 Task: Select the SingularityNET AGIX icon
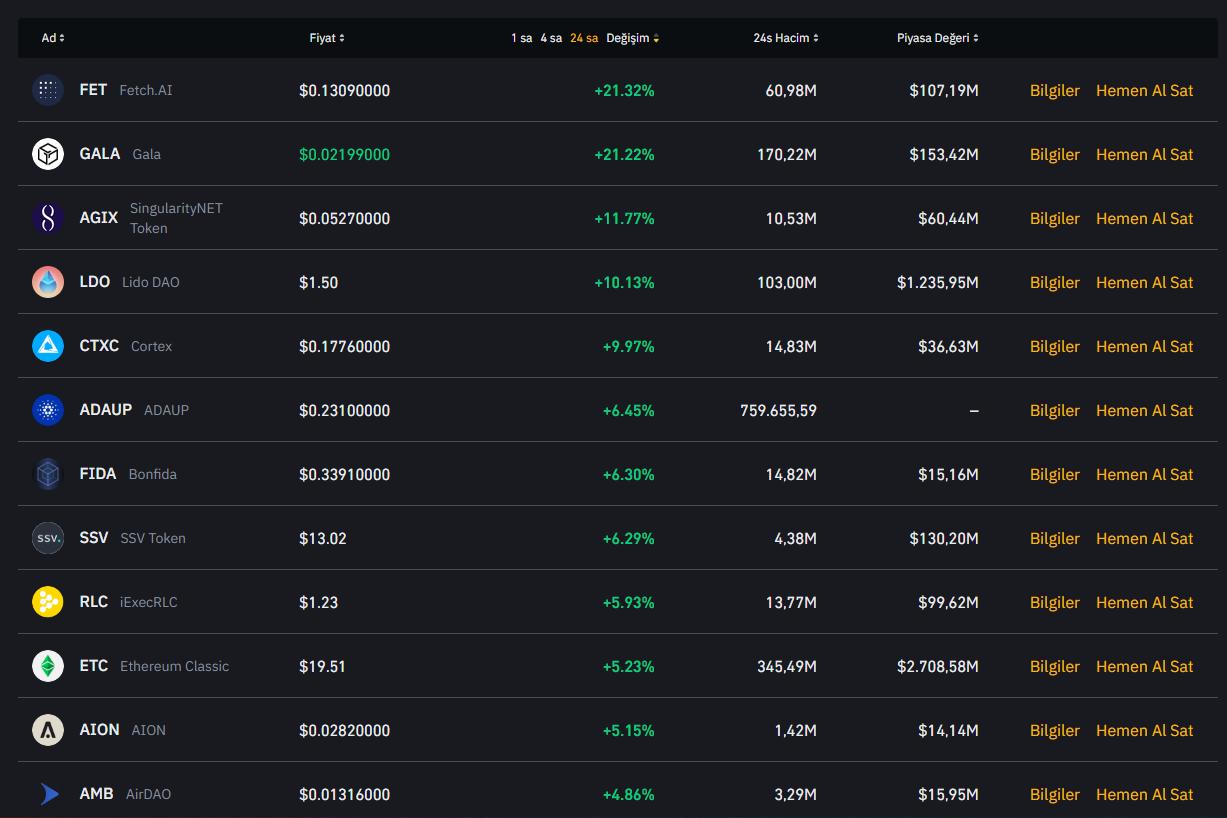pos(48,218)
